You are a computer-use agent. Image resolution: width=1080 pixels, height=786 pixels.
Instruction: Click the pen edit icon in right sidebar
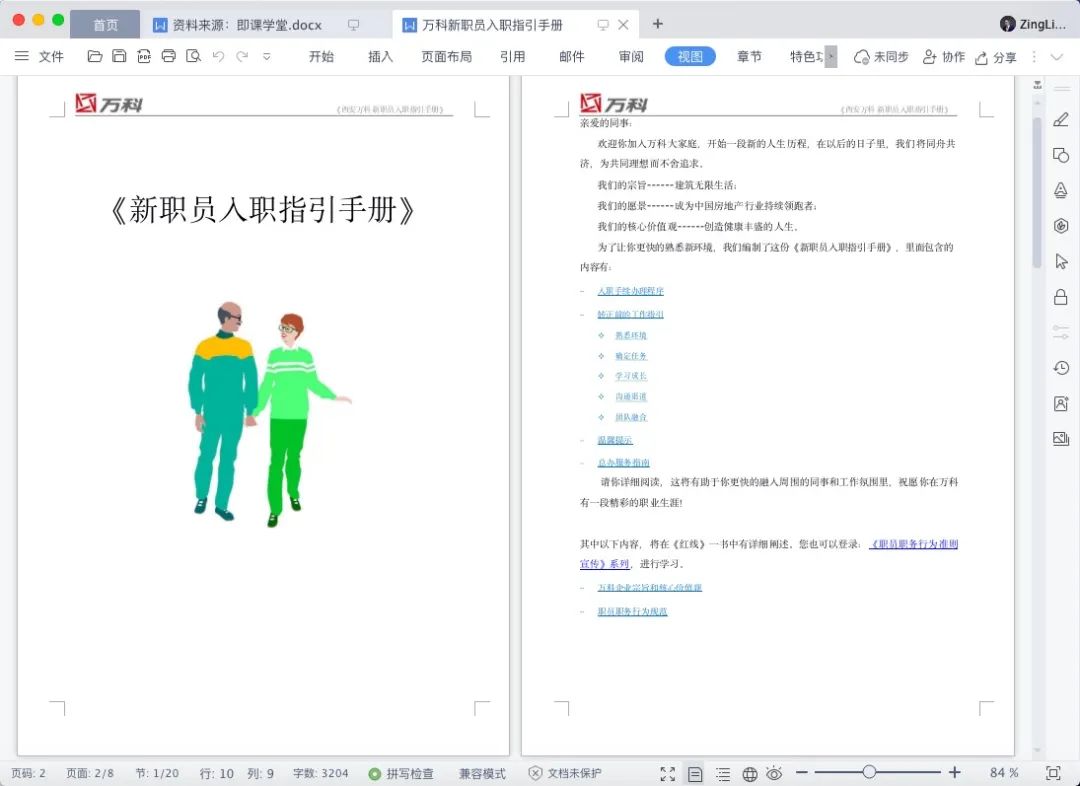click(x=1061, y=119)
